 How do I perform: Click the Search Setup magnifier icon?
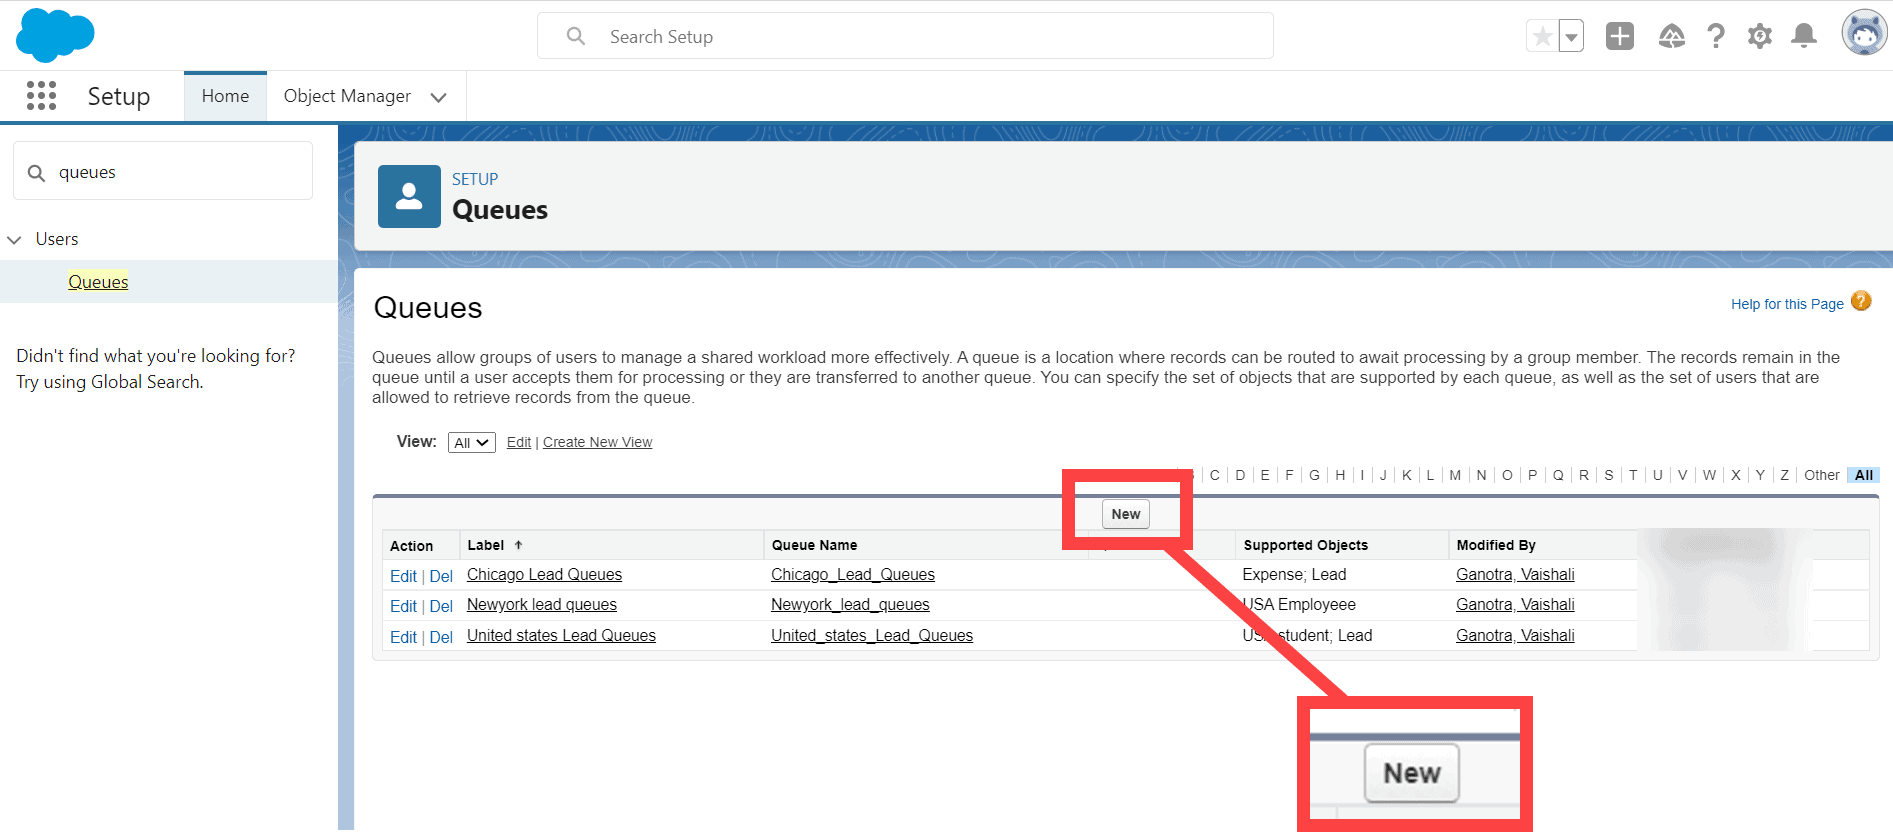[576, 36]
